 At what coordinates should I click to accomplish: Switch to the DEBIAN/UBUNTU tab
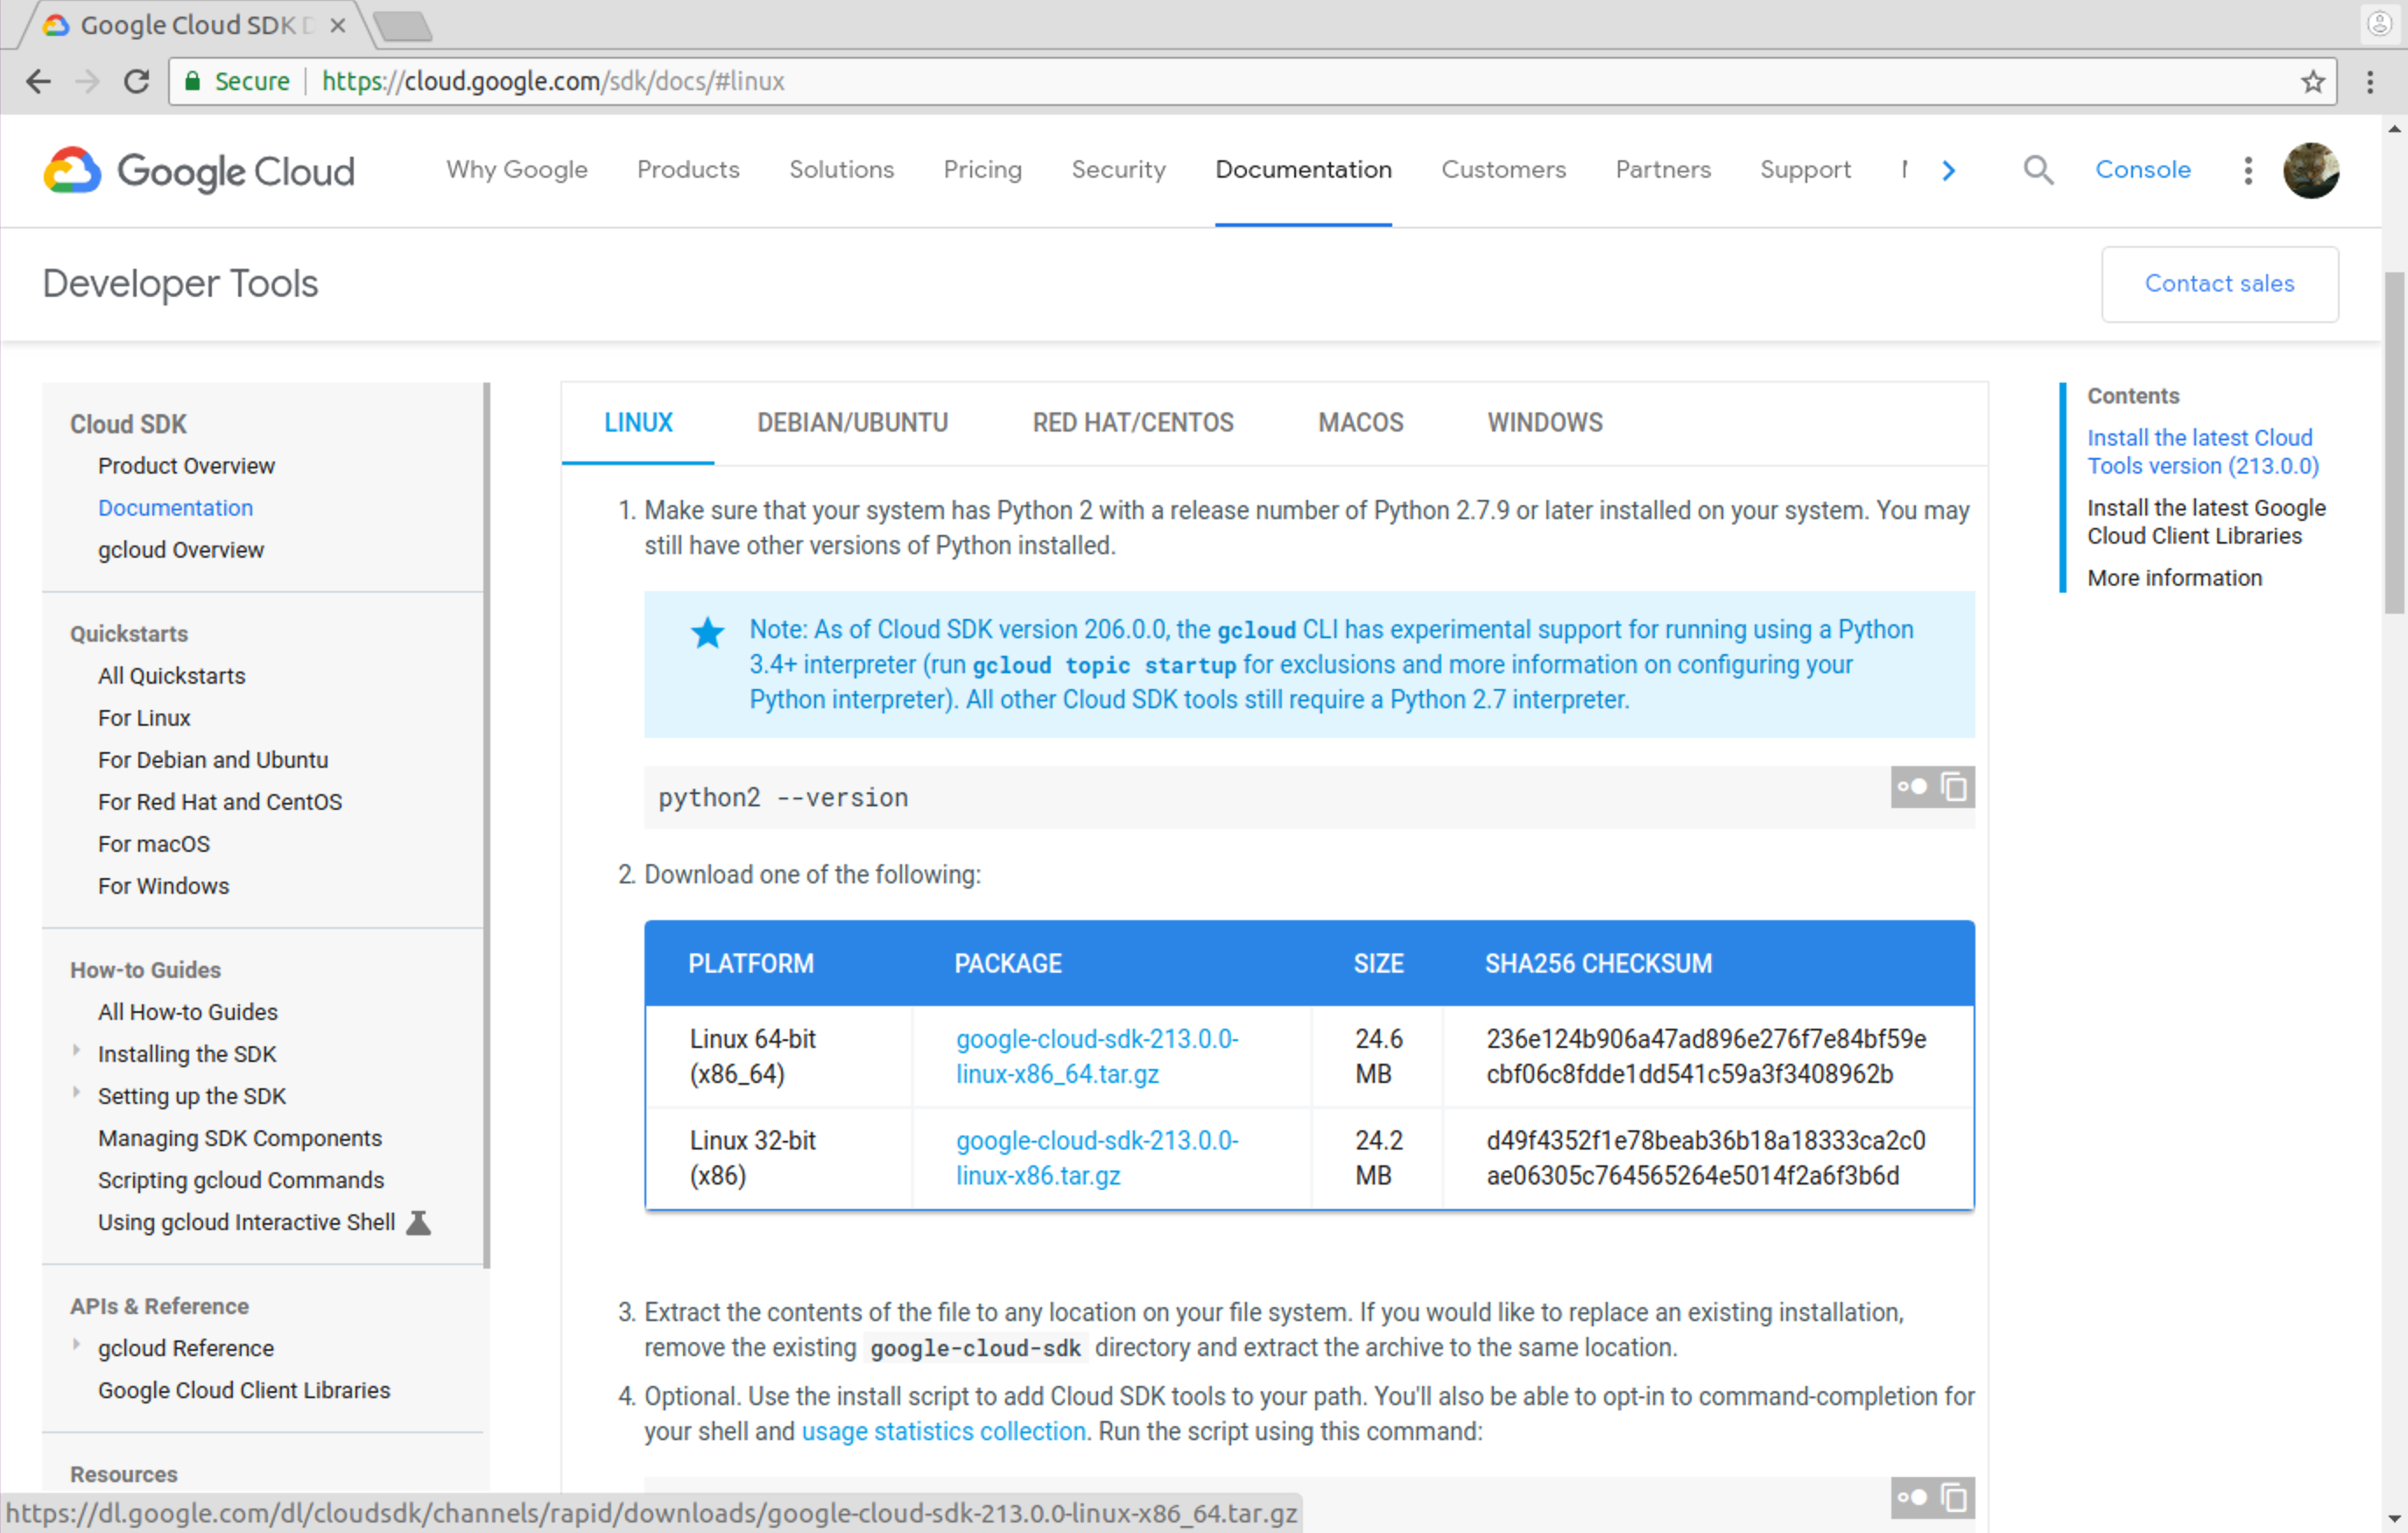(852, 423)
